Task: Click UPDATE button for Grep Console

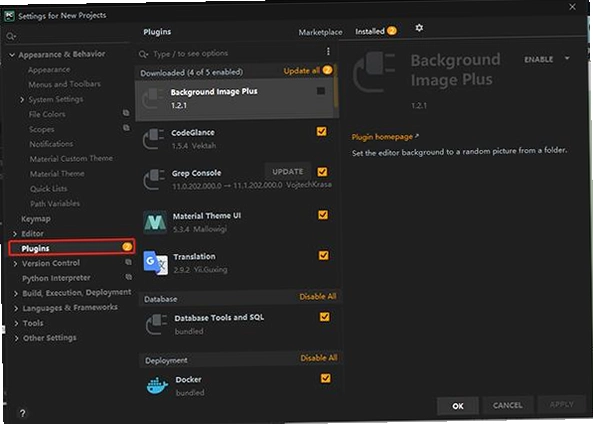Action: coord(288,171)
